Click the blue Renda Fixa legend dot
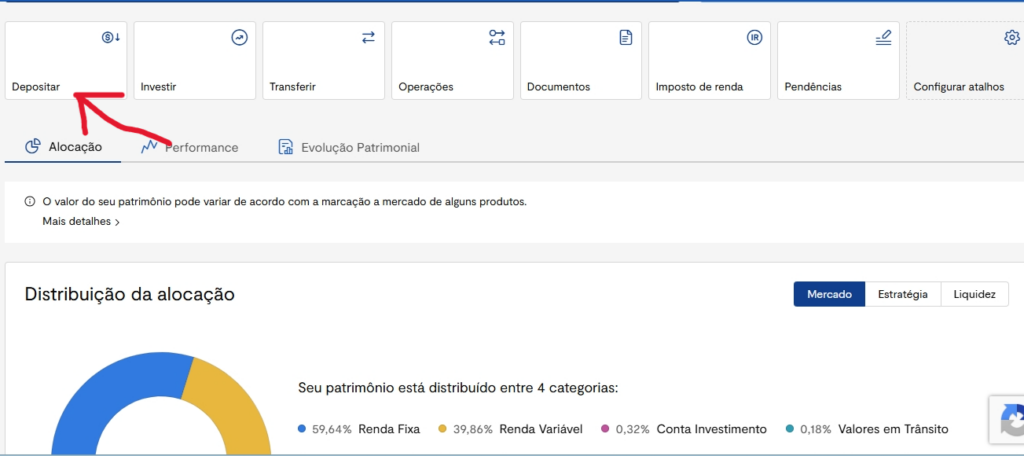 302,429
